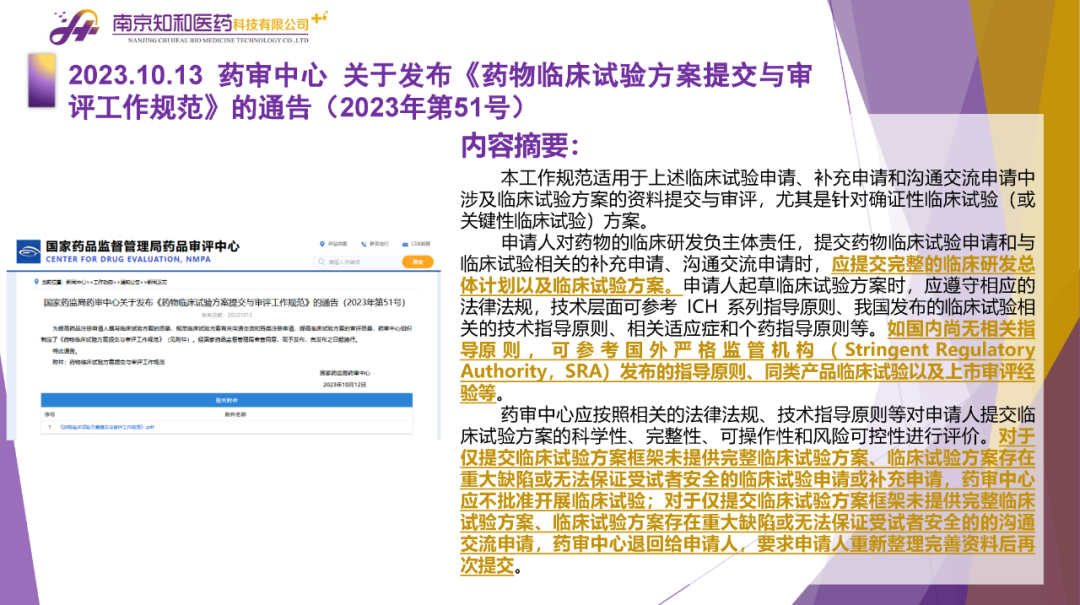This screenshot has height=605, width=1080.
Task: Click the slide title dated 2023.10.13
Action: pyautogui.click(x=440, y=90)
